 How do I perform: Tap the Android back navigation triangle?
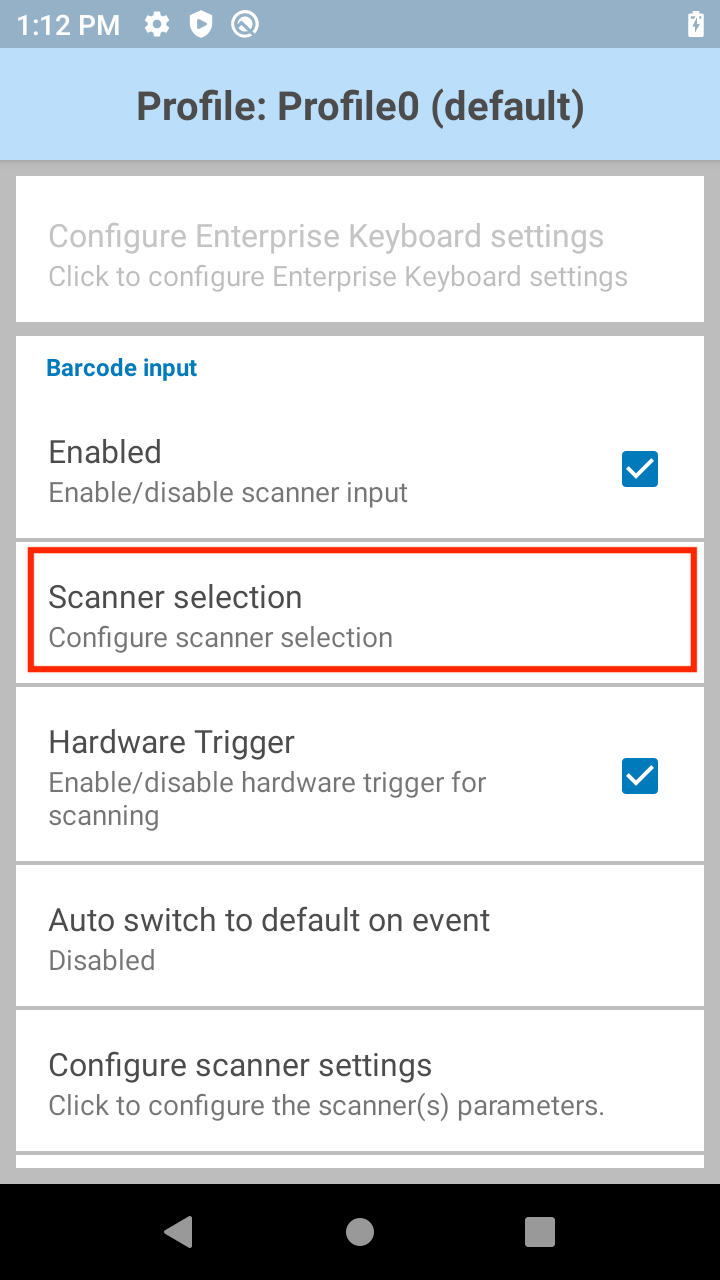point(179,1231)
